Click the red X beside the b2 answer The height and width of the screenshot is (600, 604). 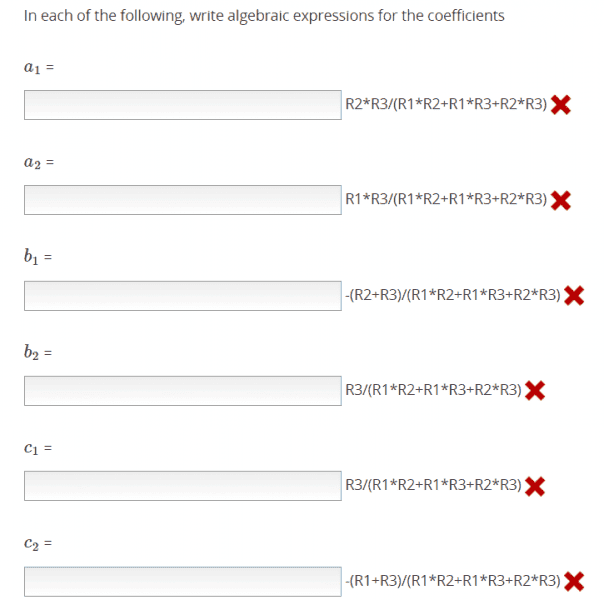tap(535, 390)
